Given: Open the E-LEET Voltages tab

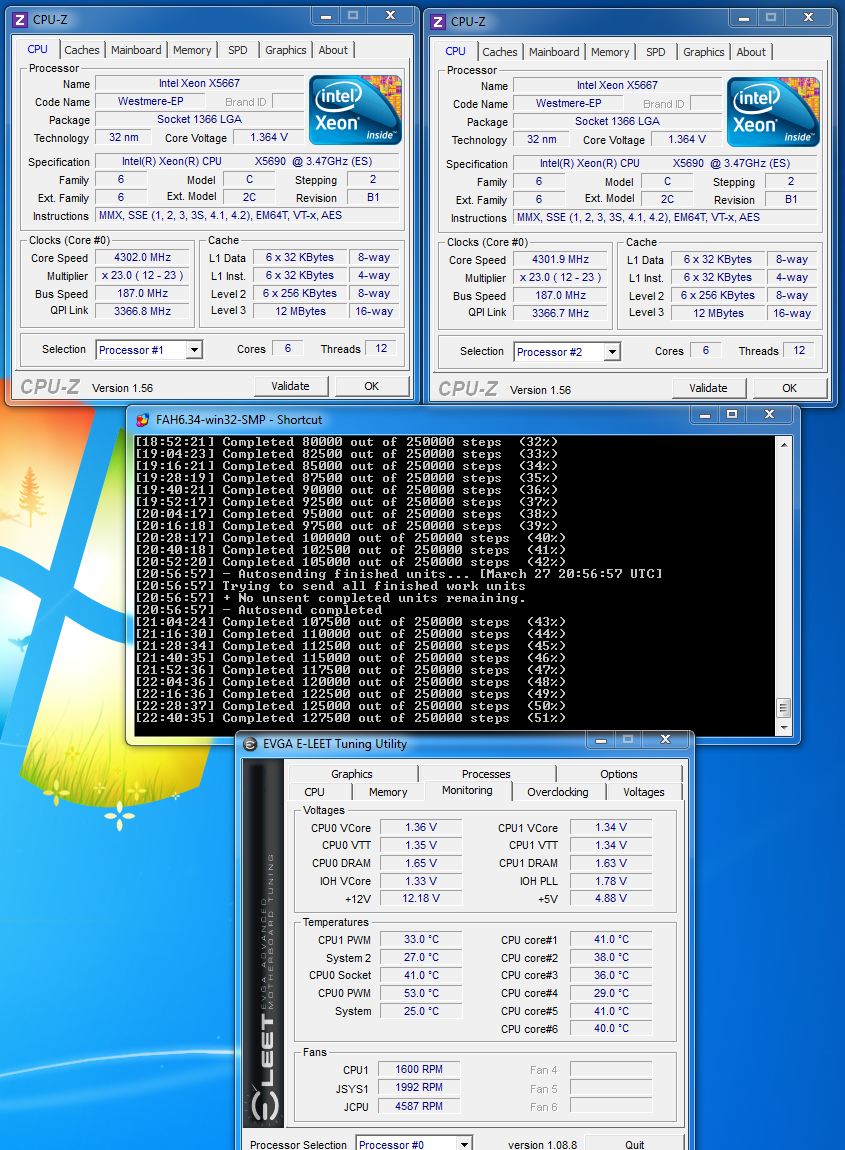Looking at the screenshot, I should coord(644,792).
